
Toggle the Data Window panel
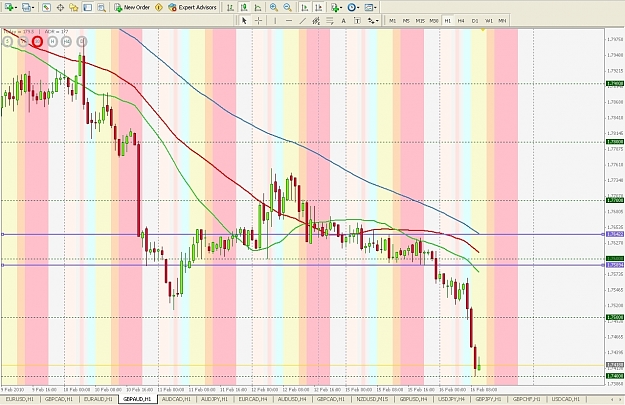[60, 7]
